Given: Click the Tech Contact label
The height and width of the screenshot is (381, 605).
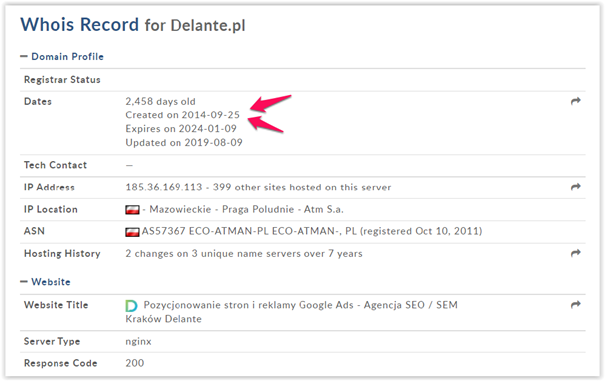Looking at the screenshot, I should click(x=56, y=165).
